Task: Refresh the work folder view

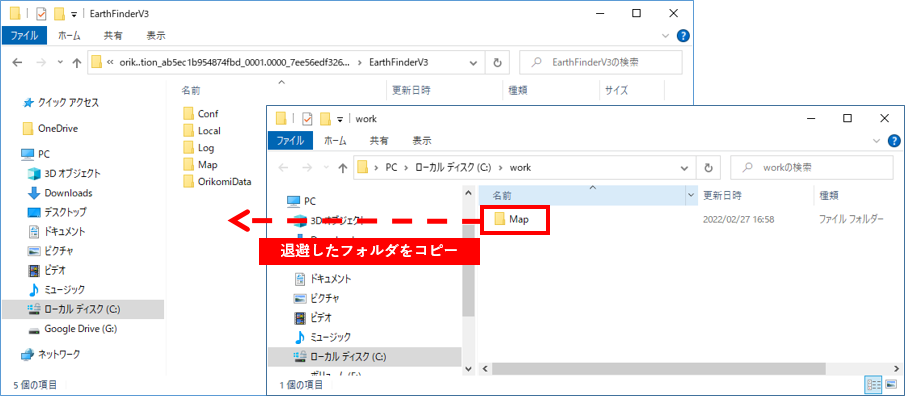Action: click(x=708, y=167)
